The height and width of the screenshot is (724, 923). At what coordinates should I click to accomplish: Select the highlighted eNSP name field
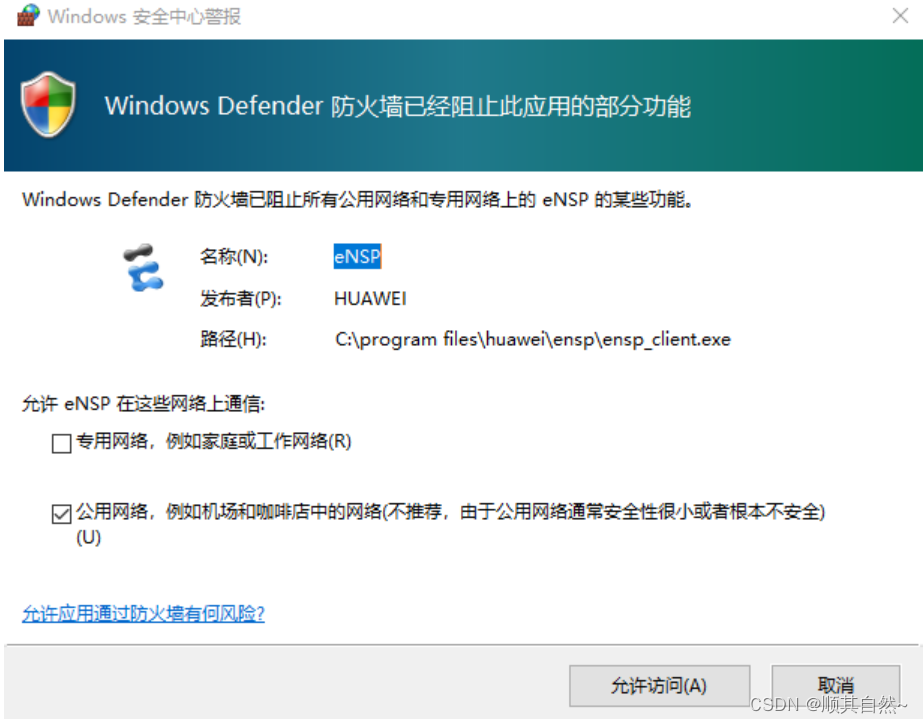click(357, 257)
